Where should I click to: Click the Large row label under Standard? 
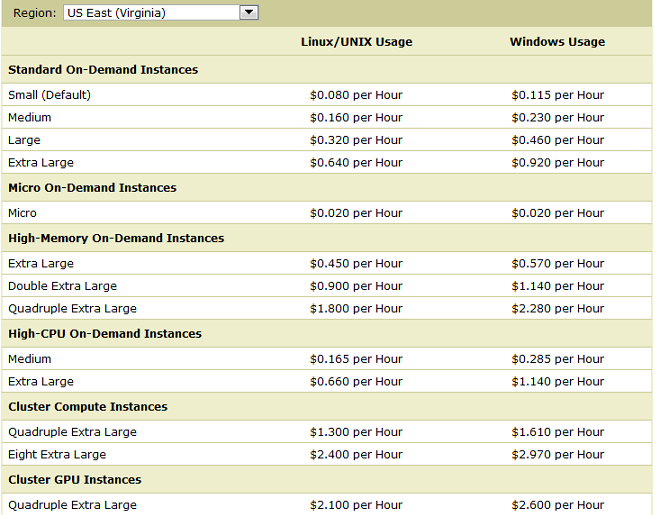[x=24, y=140]
